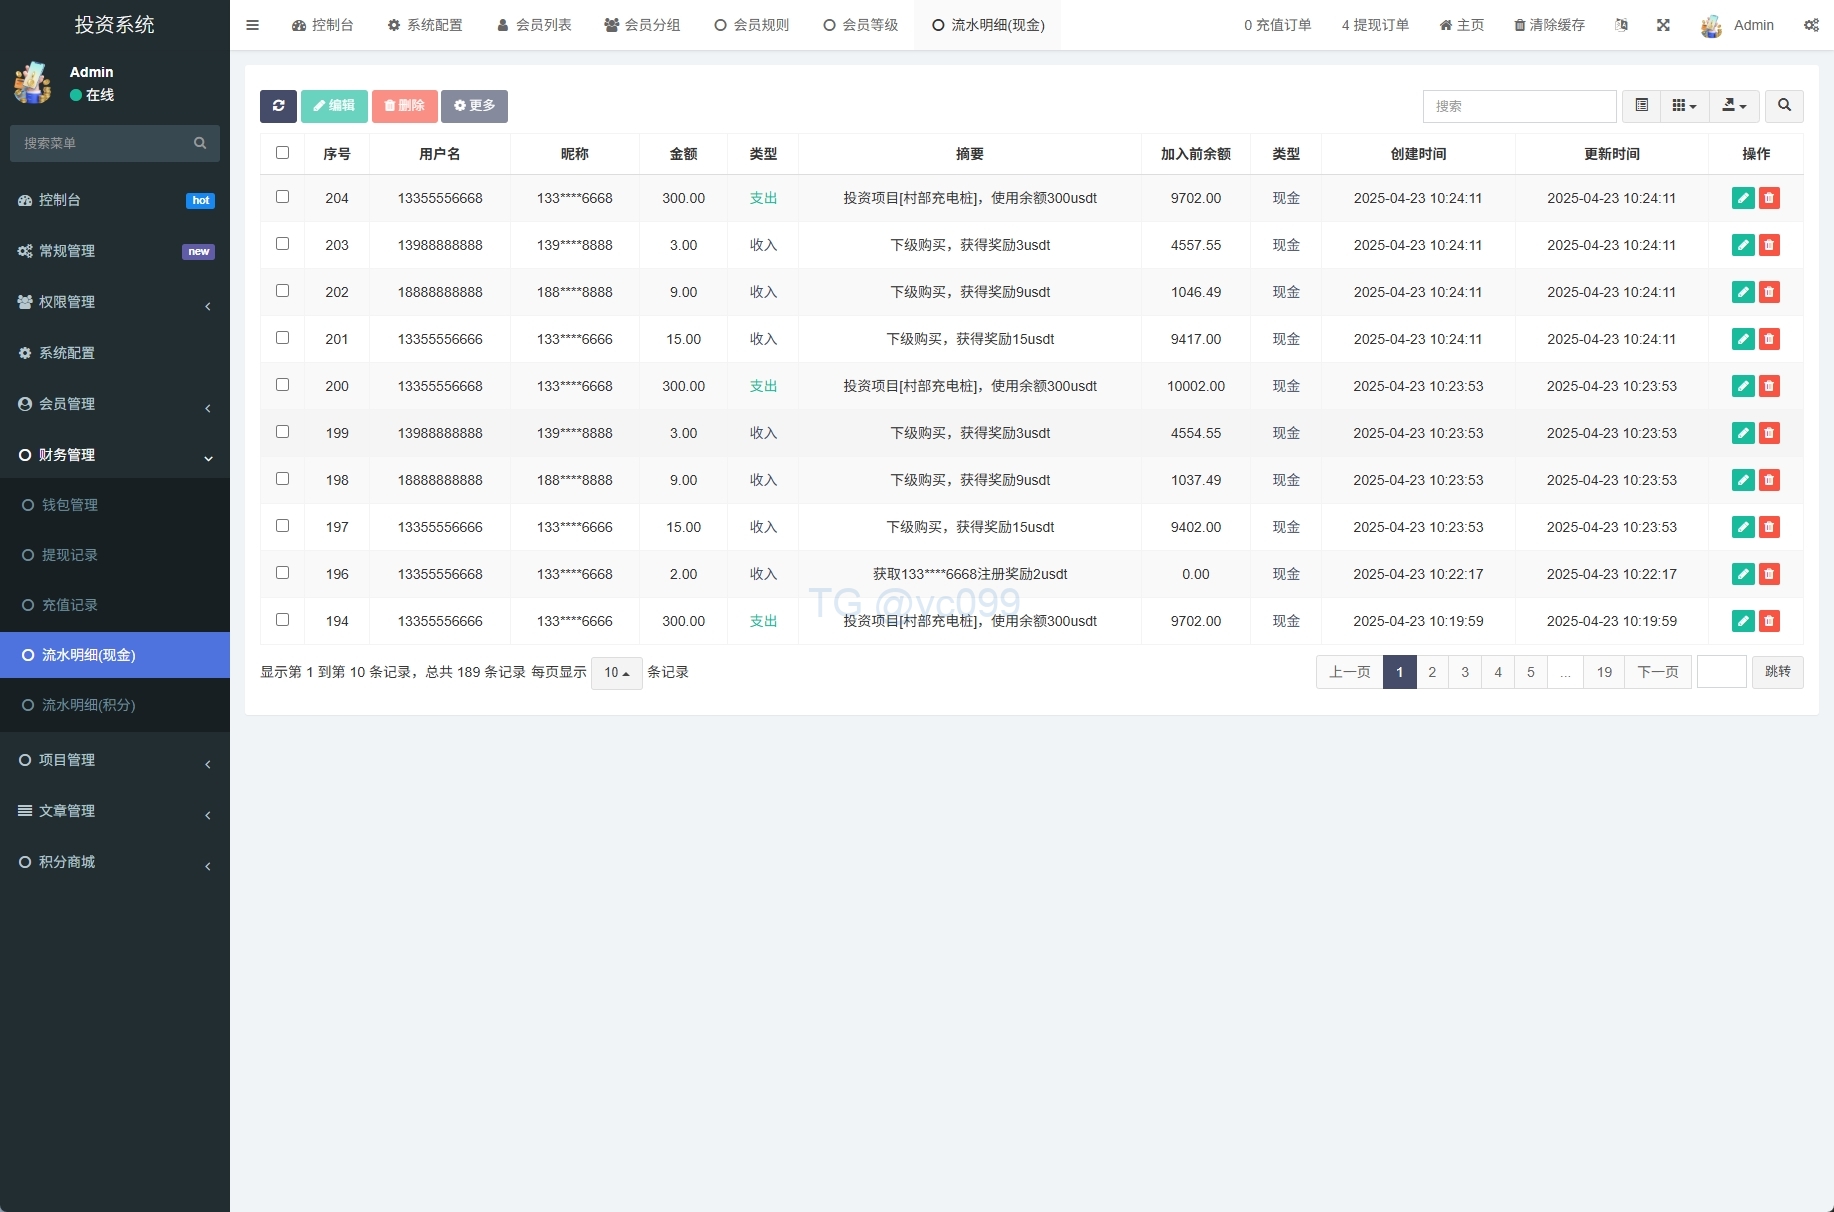The height and width of the screenshot is (1212, 1834).
Task: Open the top-right settings gears icon
Action: [1811, 25]
